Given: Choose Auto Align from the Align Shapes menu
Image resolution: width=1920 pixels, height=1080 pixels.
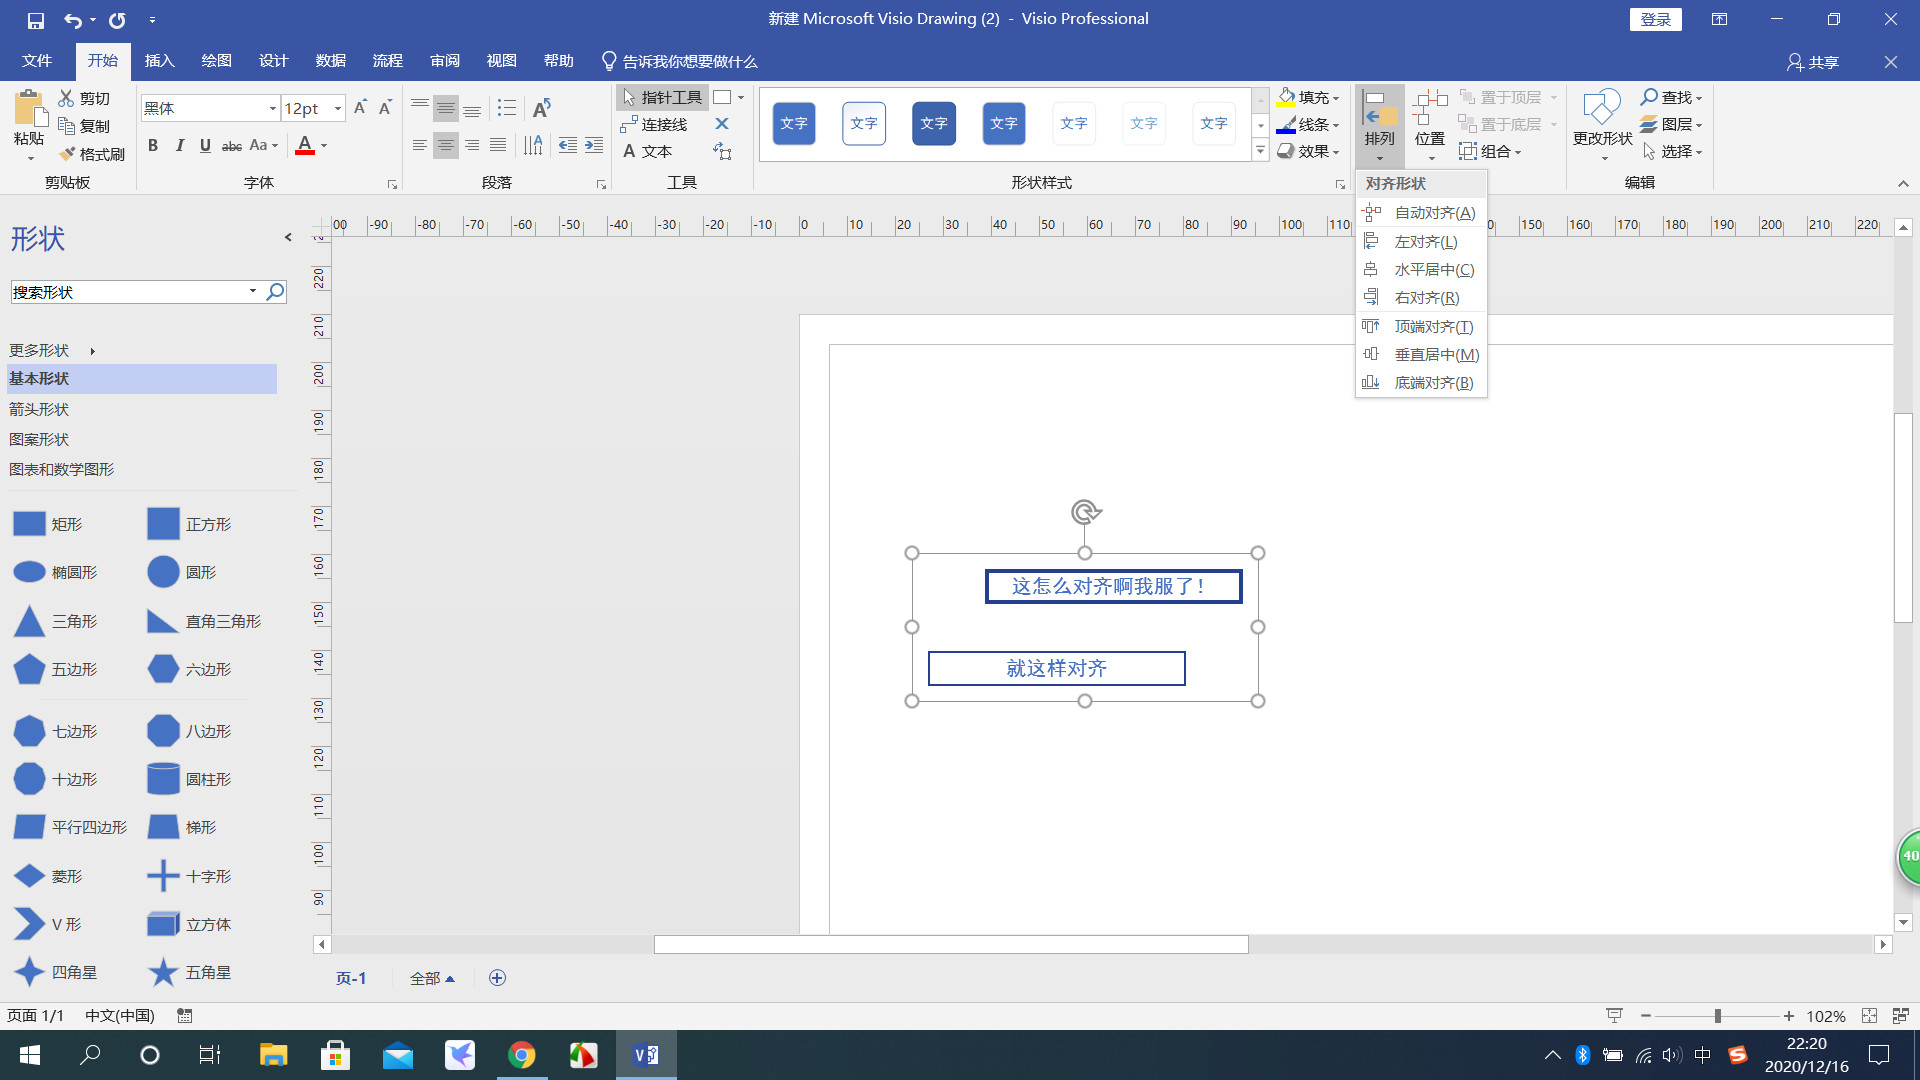Looking at the screenshot, I should pos(1434,213).
